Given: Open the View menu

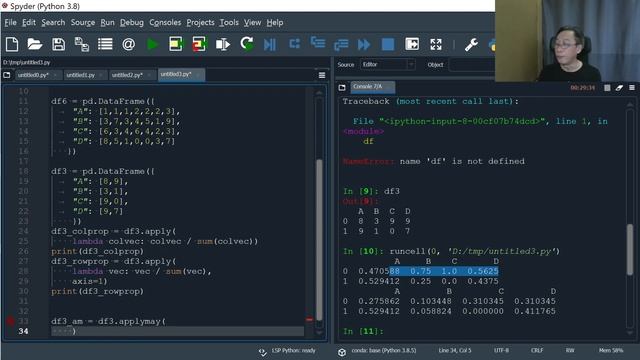Looking at the screenshot, I should coord(252,22).
